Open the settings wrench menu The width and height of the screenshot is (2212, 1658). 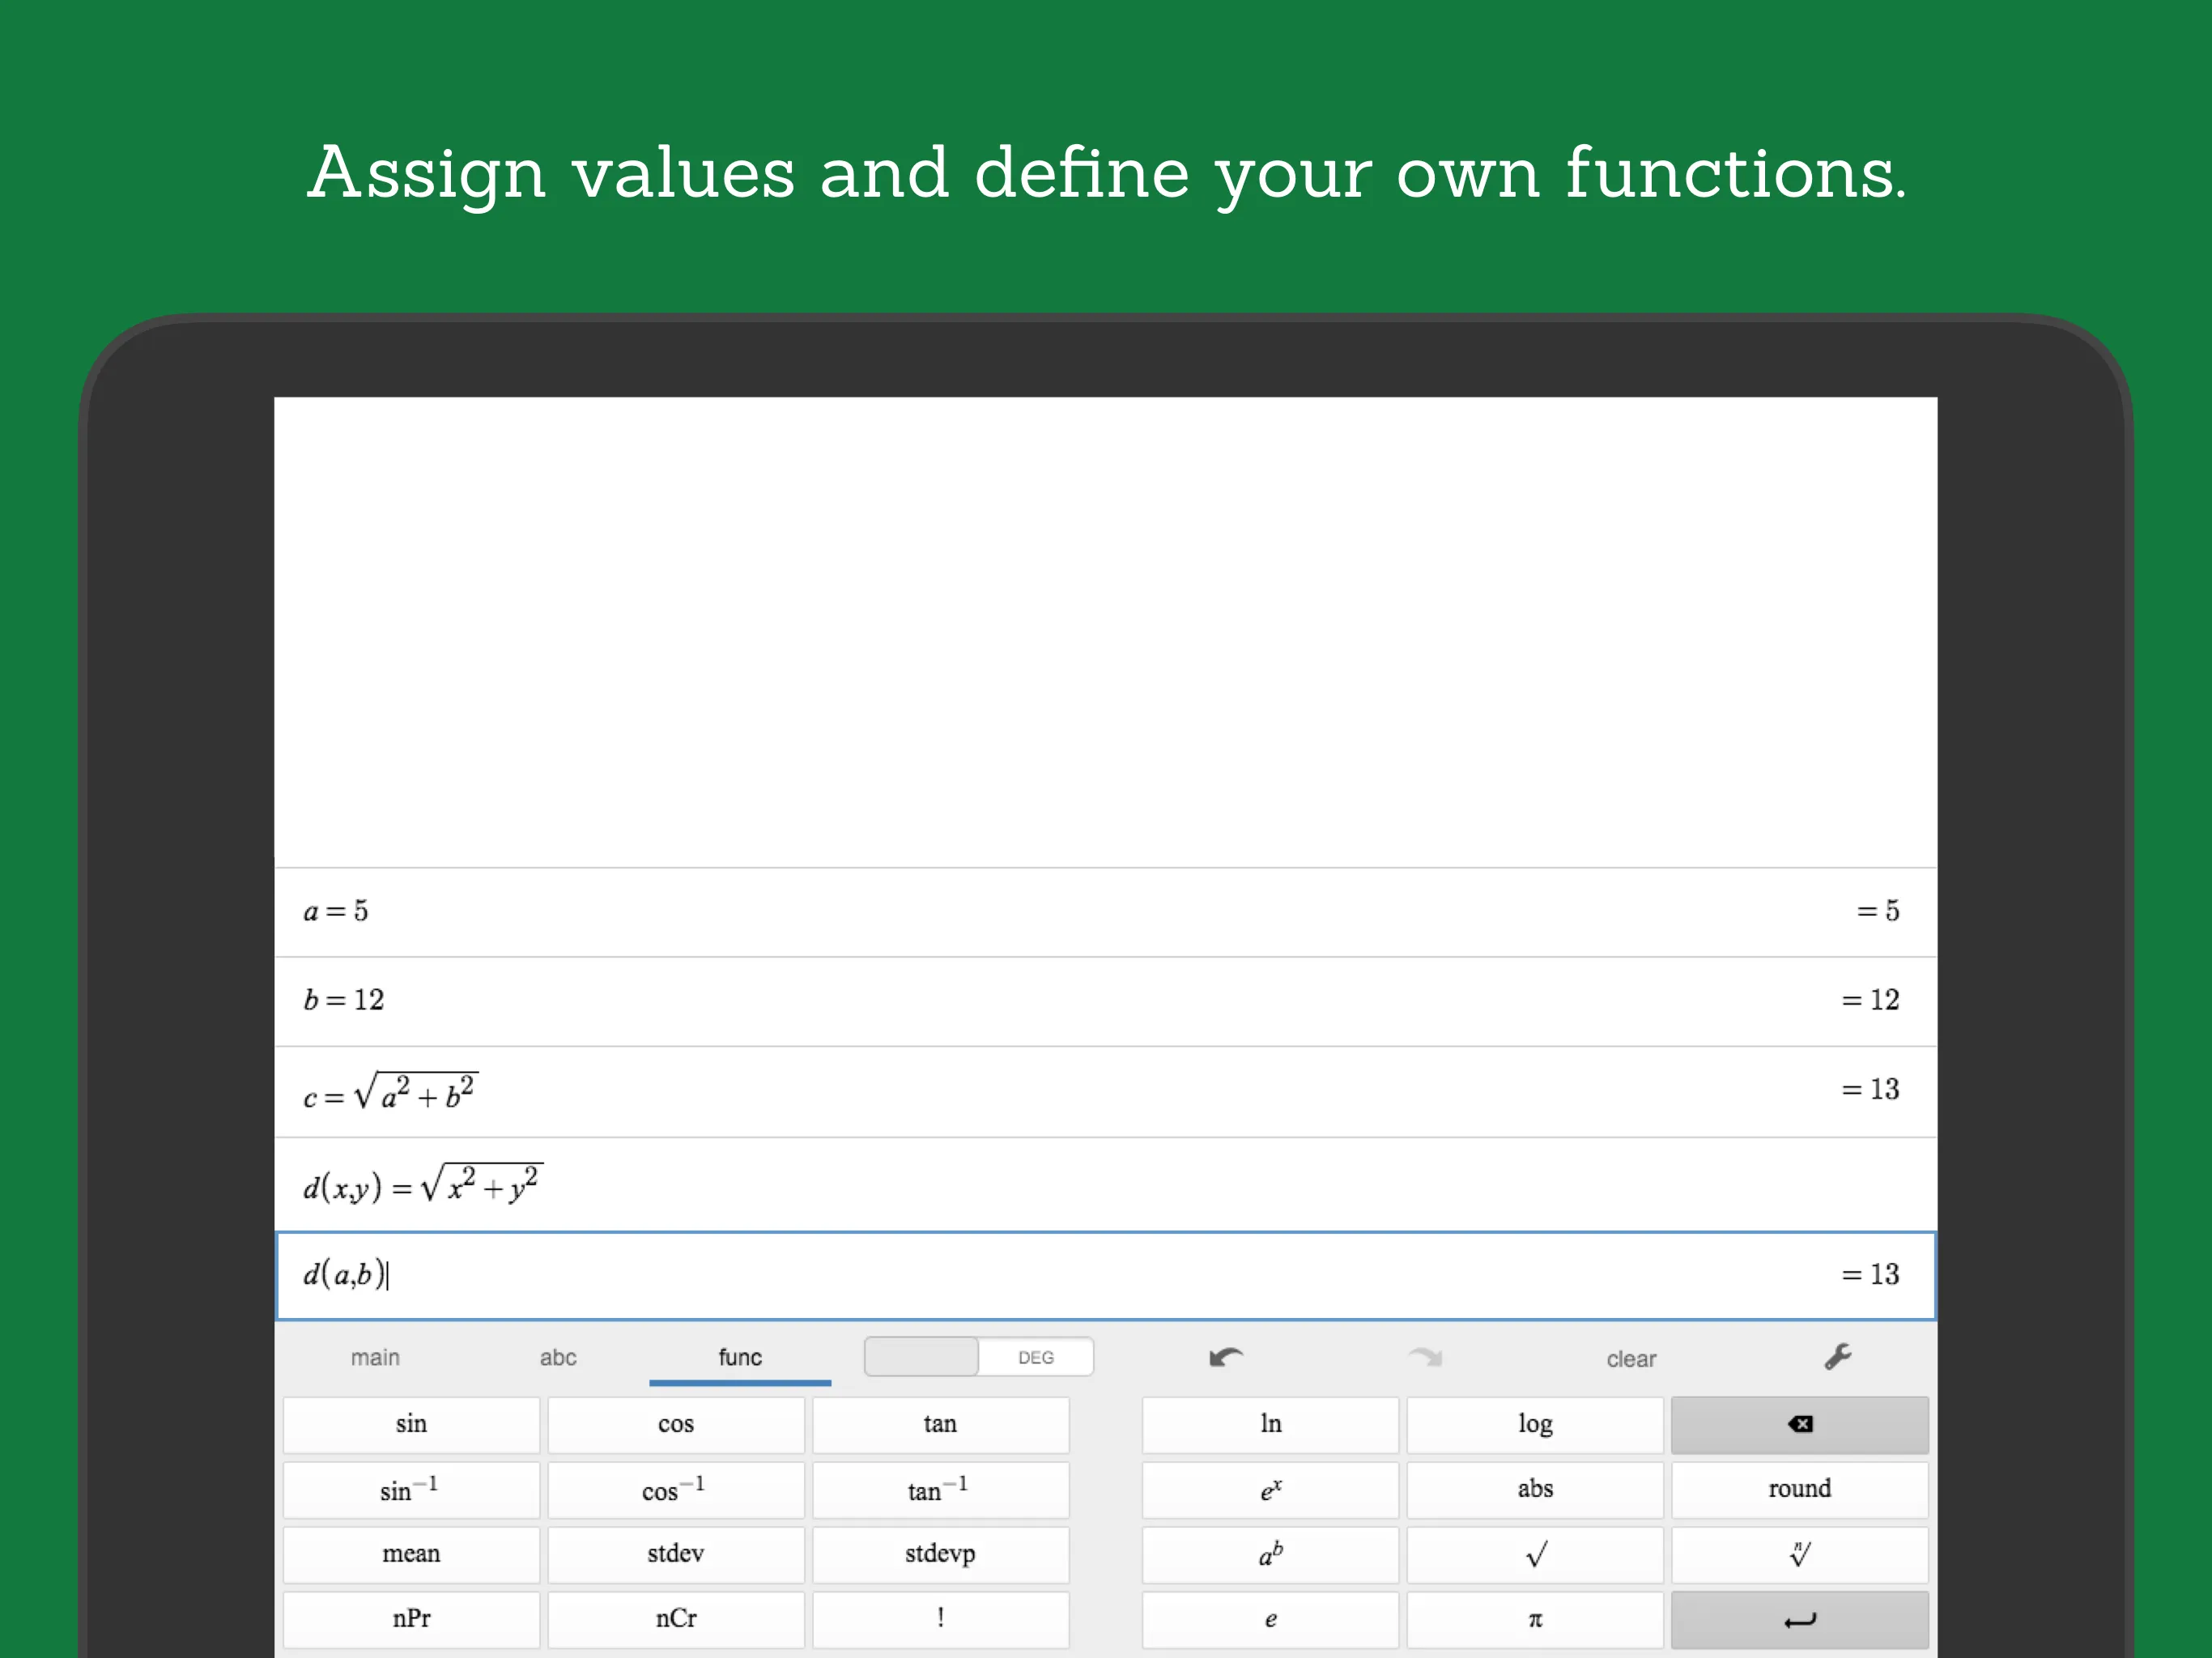click(x=1838, y=1357)
